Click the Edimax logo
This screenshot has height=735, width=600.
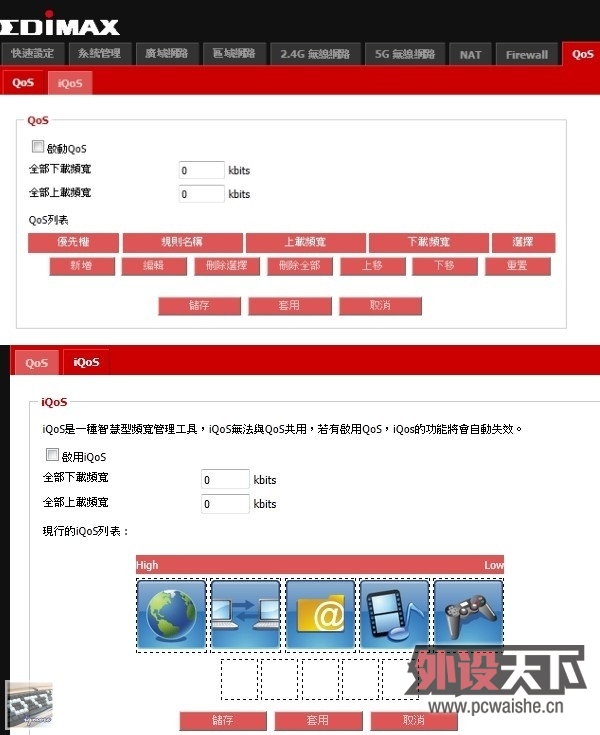(60, 24)
